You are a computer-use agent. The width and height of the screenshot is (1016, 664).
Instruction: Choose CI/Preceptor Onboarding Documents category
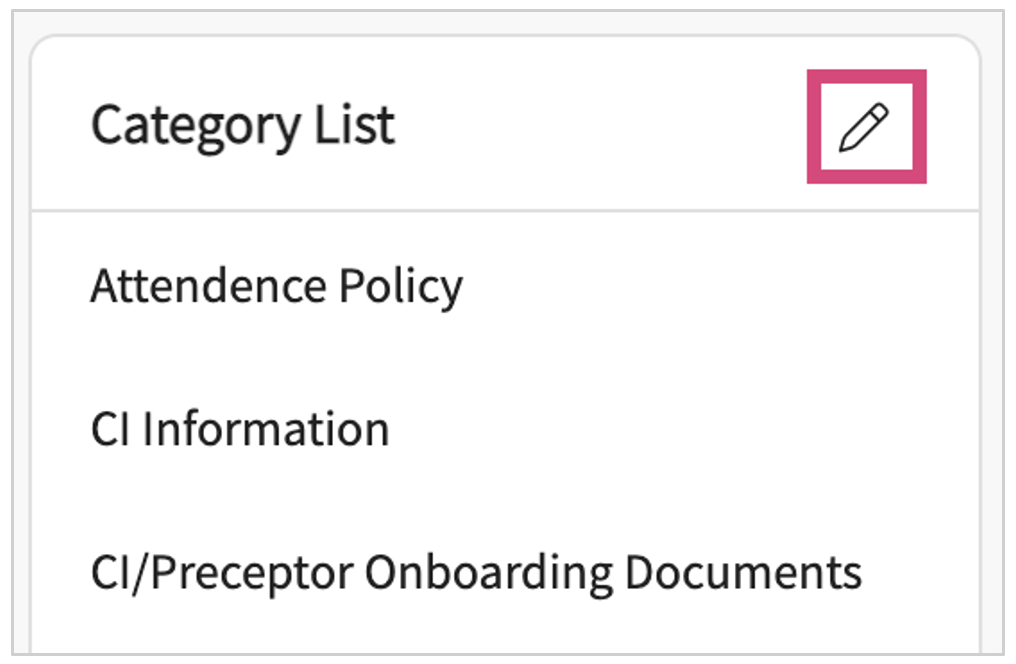point(476,573)
